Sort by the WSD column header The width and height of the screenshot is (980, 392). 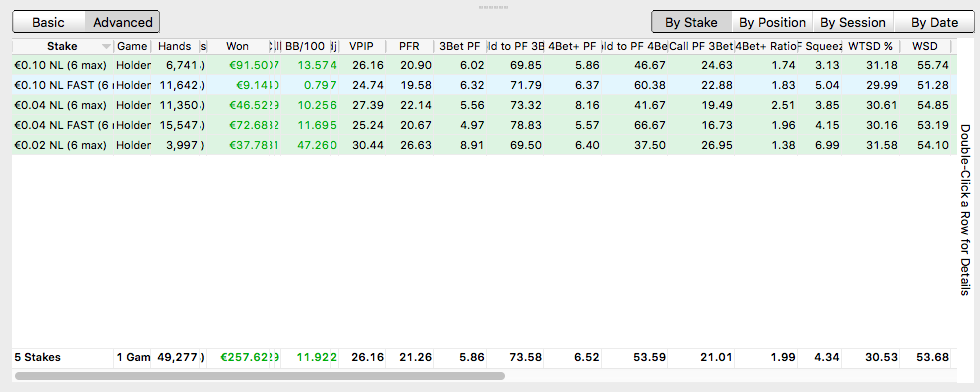pyautogui.click(x=925, y=46)
